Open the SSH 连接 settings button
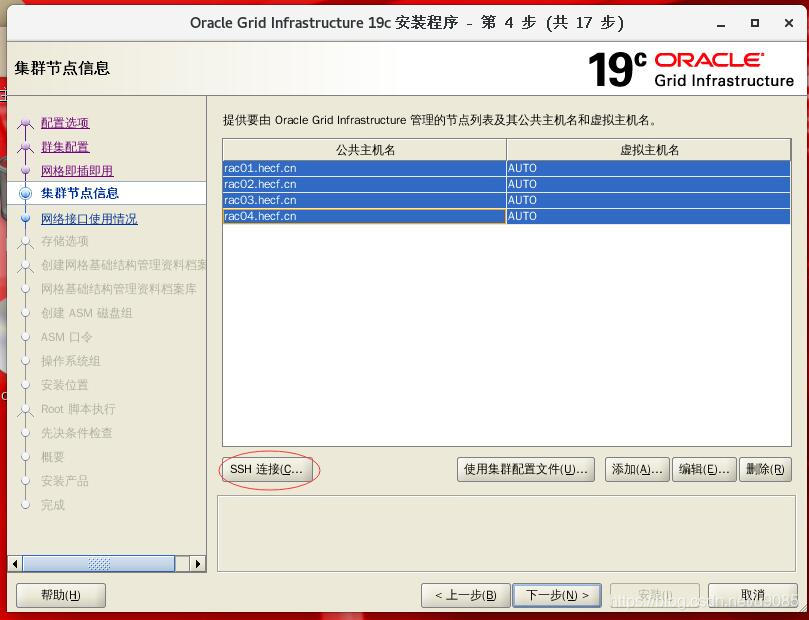The image size is (809, 620). (x=267, y=469)
